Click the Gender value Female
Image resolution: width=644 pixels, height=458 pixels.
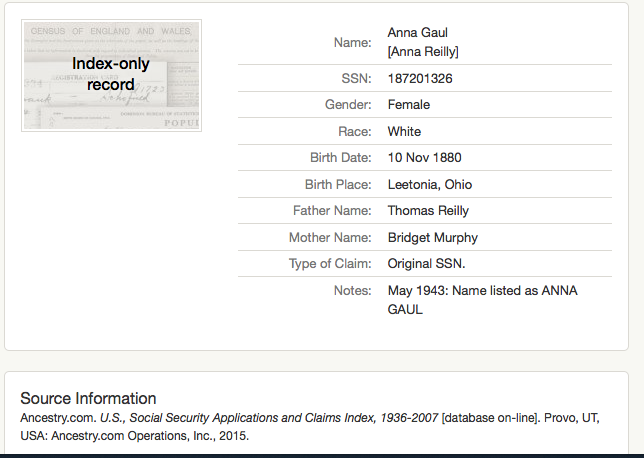coord(409,105)
